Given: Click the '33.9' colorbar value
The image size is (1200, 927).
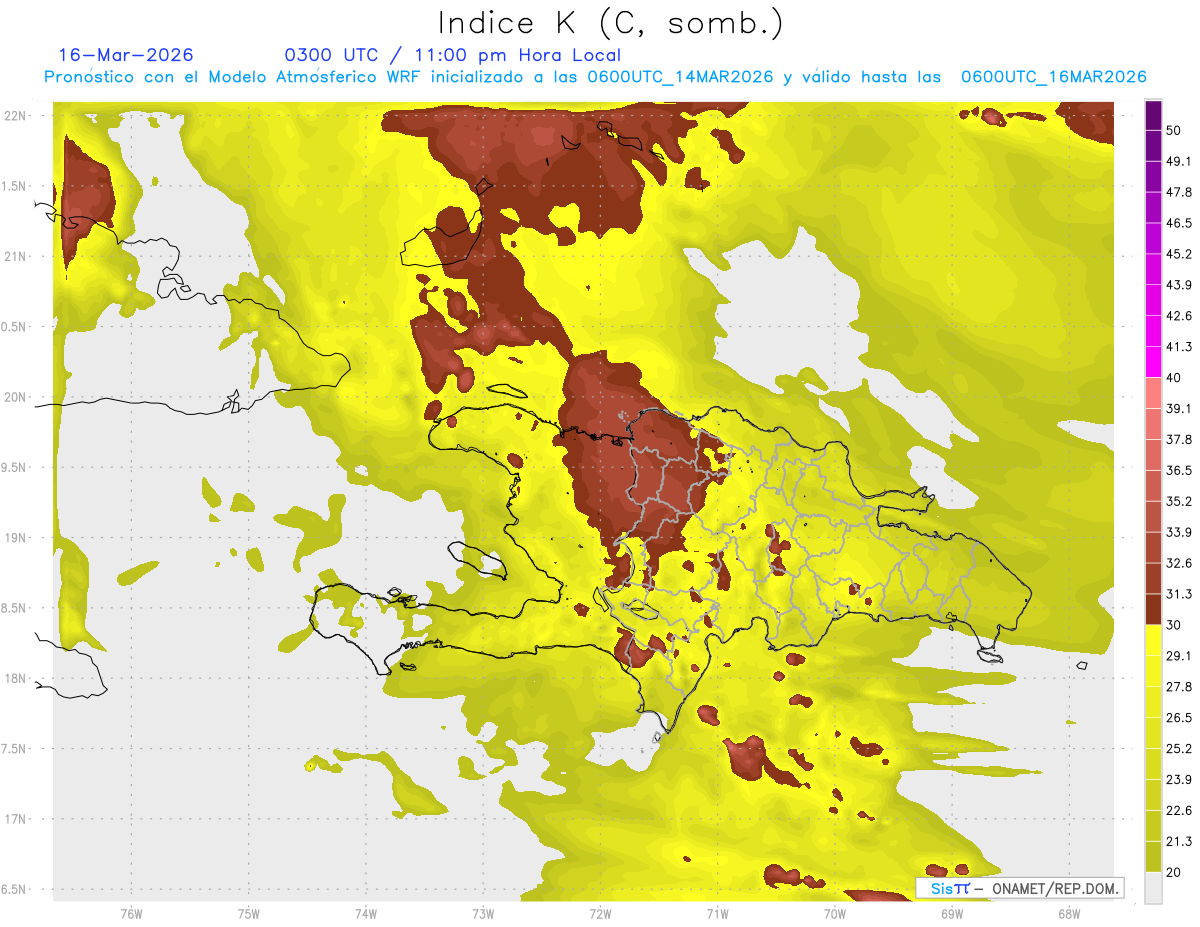Looking at the screenshot, I should pos(1179,532).
